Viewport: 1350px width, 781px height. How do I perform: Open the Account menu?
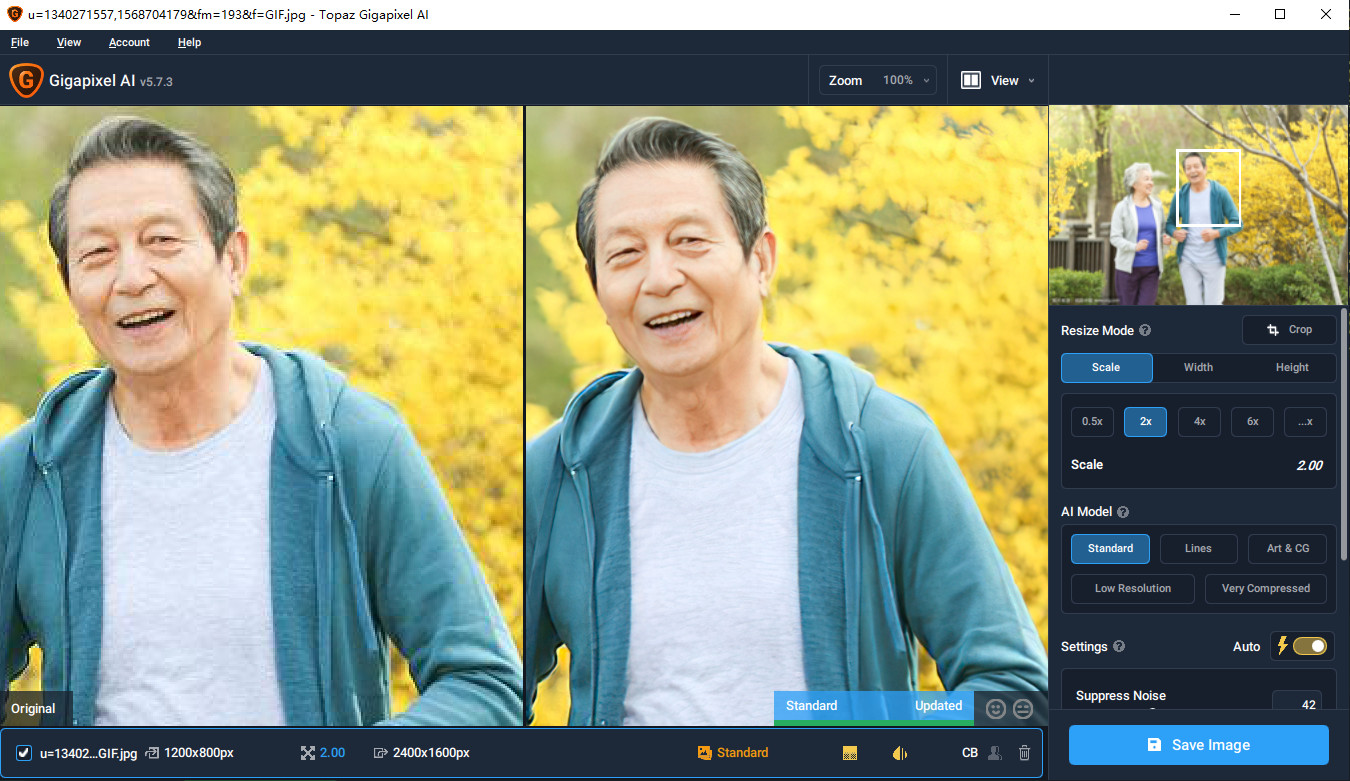(129, 42)
